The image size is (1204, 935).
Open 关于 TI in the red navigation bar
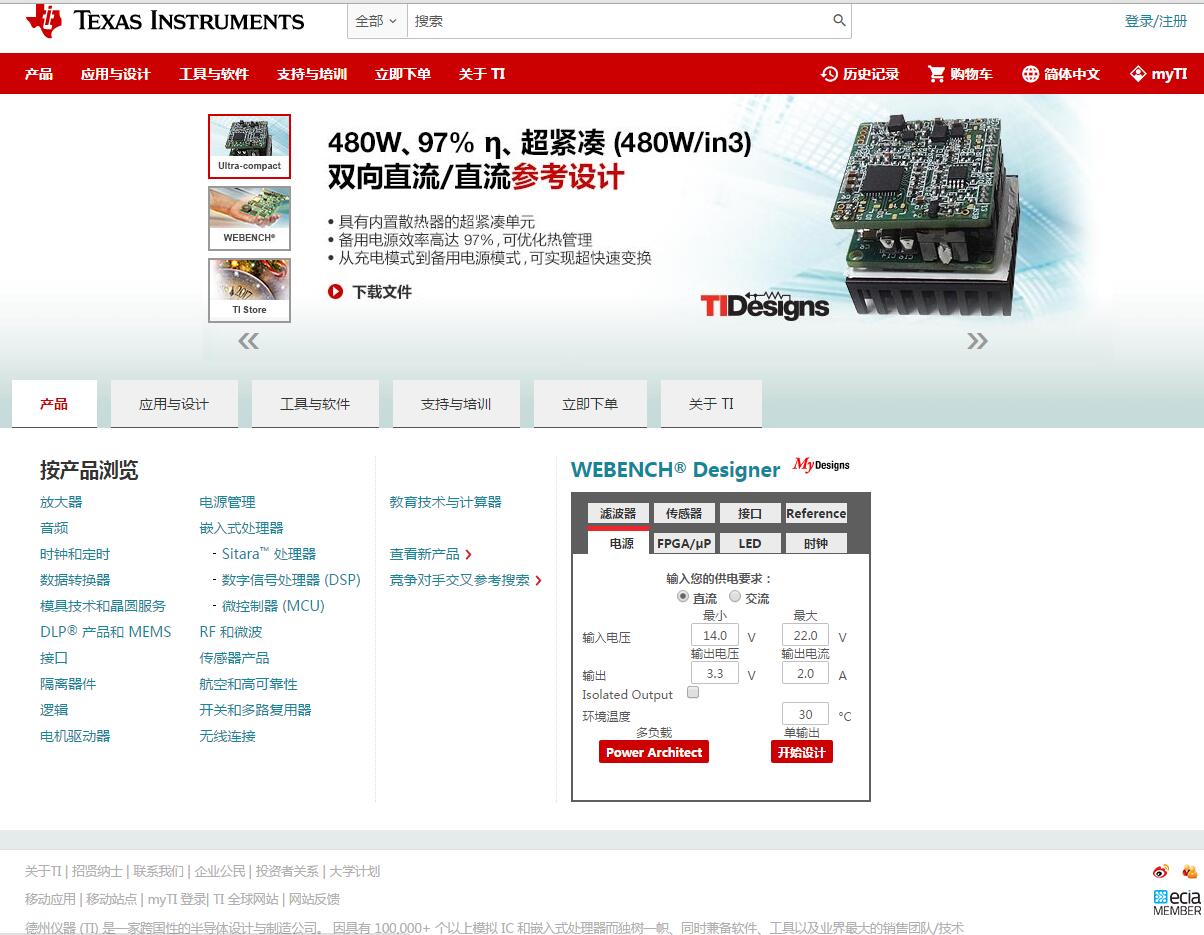(x=482, y=74)
